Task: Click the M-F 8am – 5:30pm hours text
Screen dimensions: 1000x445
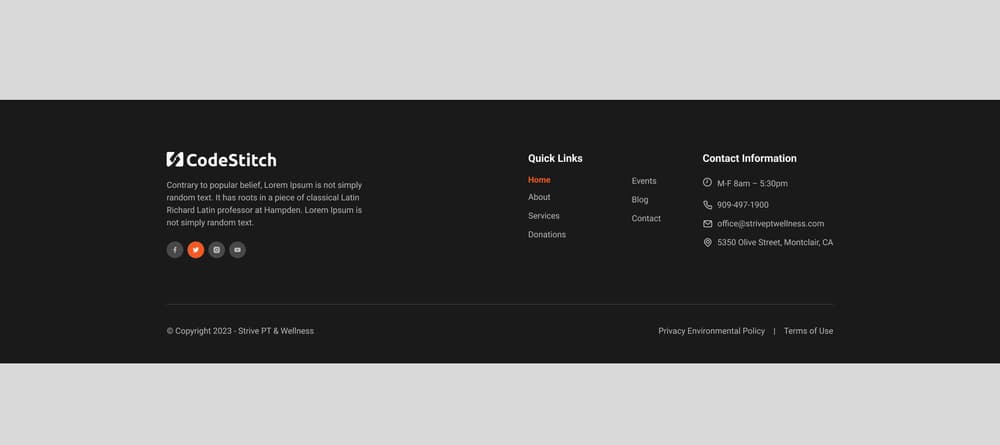Action: (x=752, y=184)
